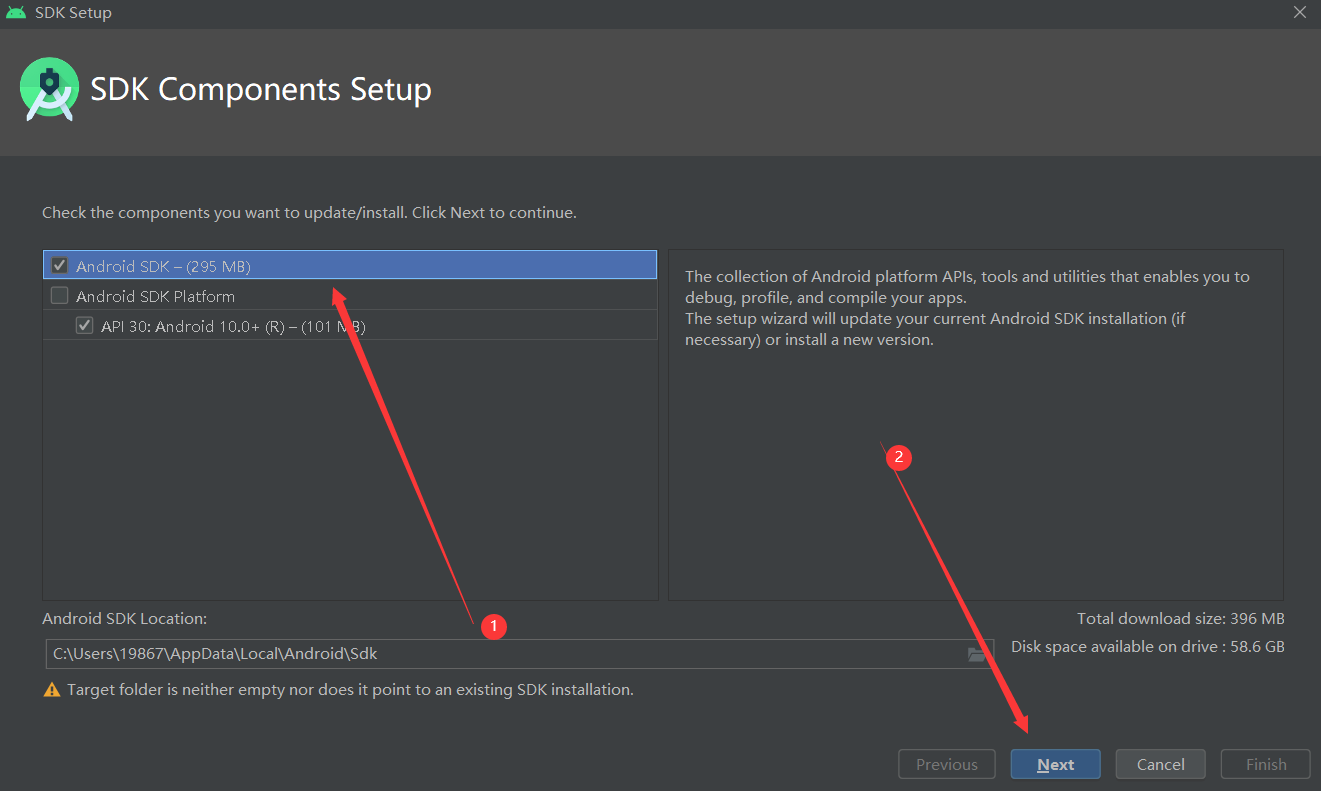Click the Android icon in title bar
Image resolution: width=1321 pixels, height=791 pixels.
click(x=16, y=13)
